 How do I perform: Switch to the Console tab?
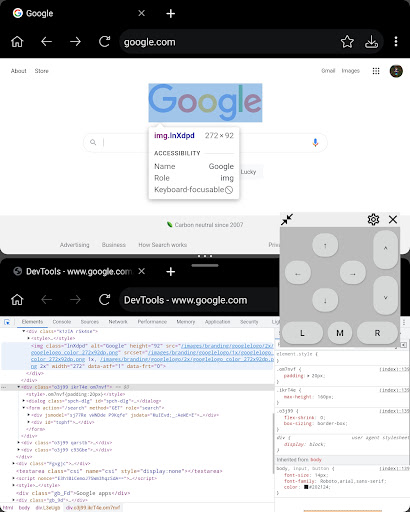point(62,322)
